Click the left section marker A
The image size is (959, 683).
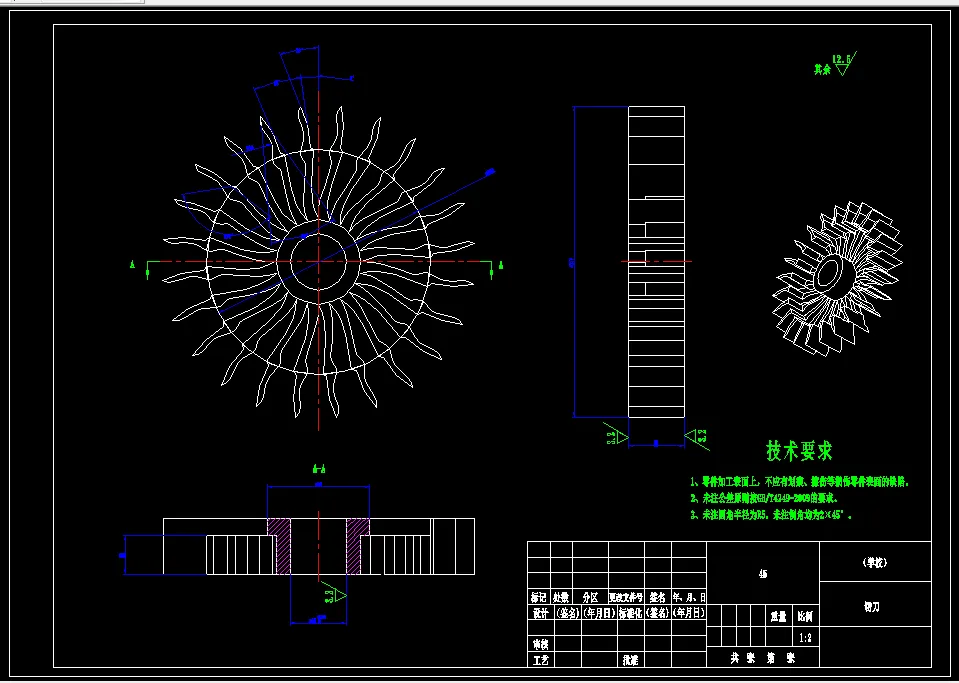click(x=132, y=265)
